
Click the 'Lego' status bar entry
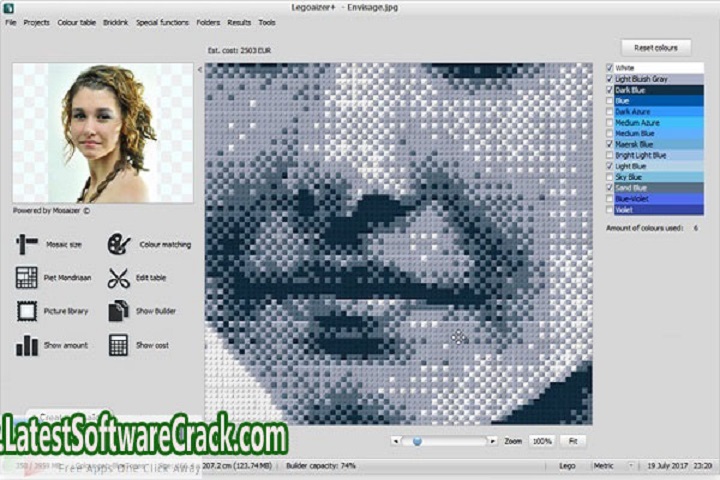[x=567, y=466]
